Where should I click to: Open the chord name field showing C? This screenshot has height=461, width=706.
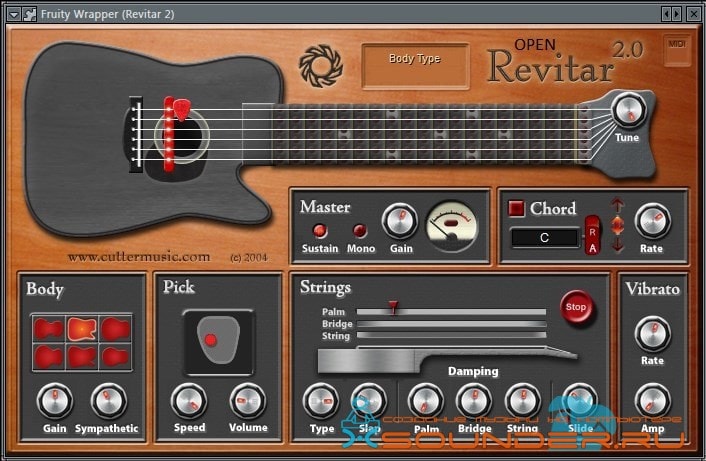[544, 238]
